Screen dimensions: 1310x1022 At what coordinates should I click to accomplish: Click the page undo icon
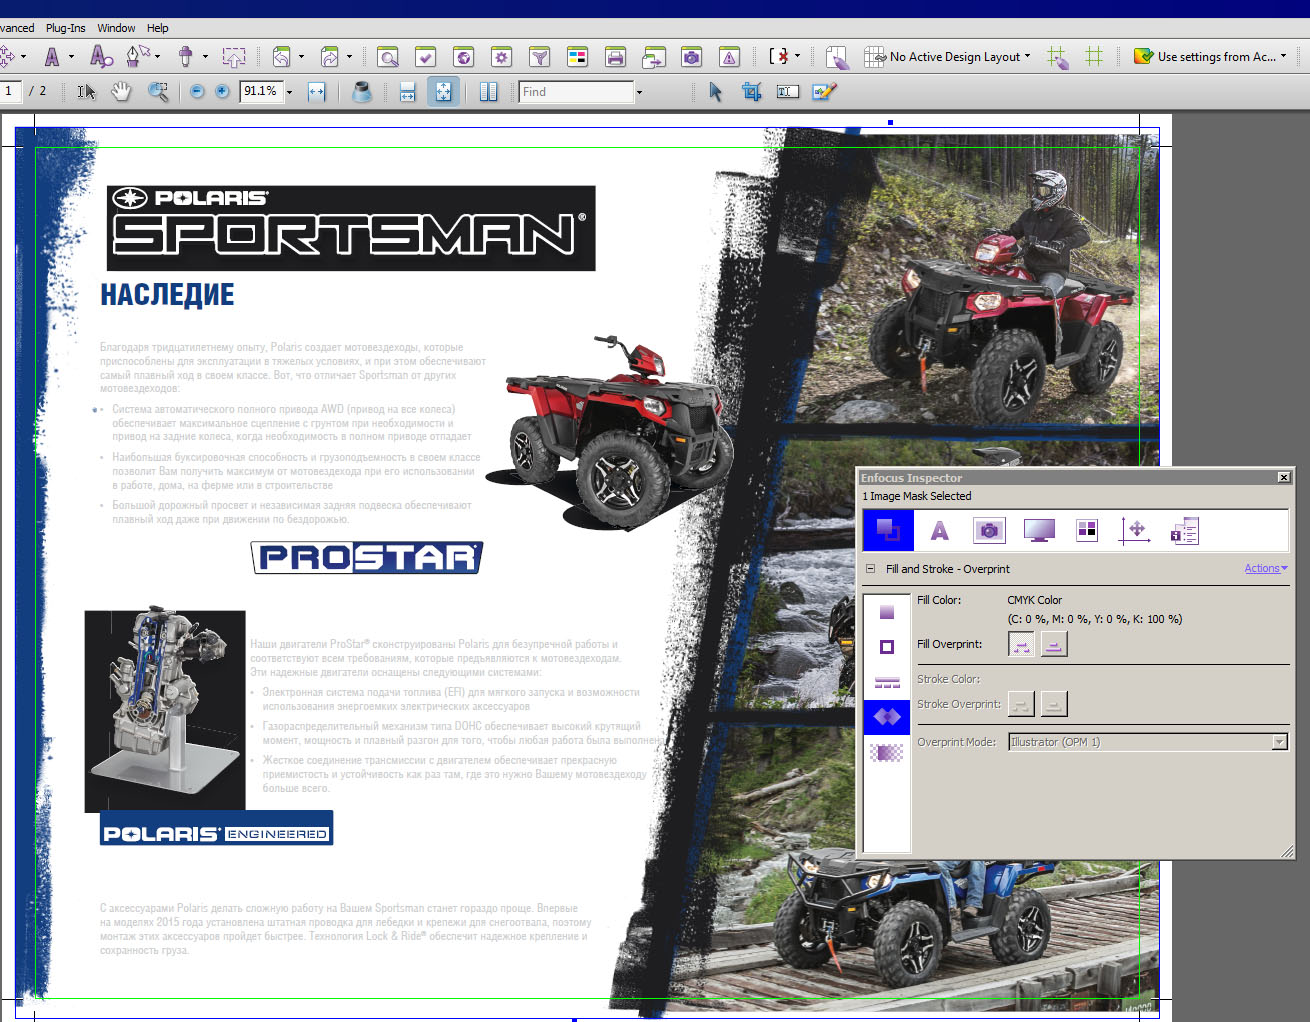(282, 57)
